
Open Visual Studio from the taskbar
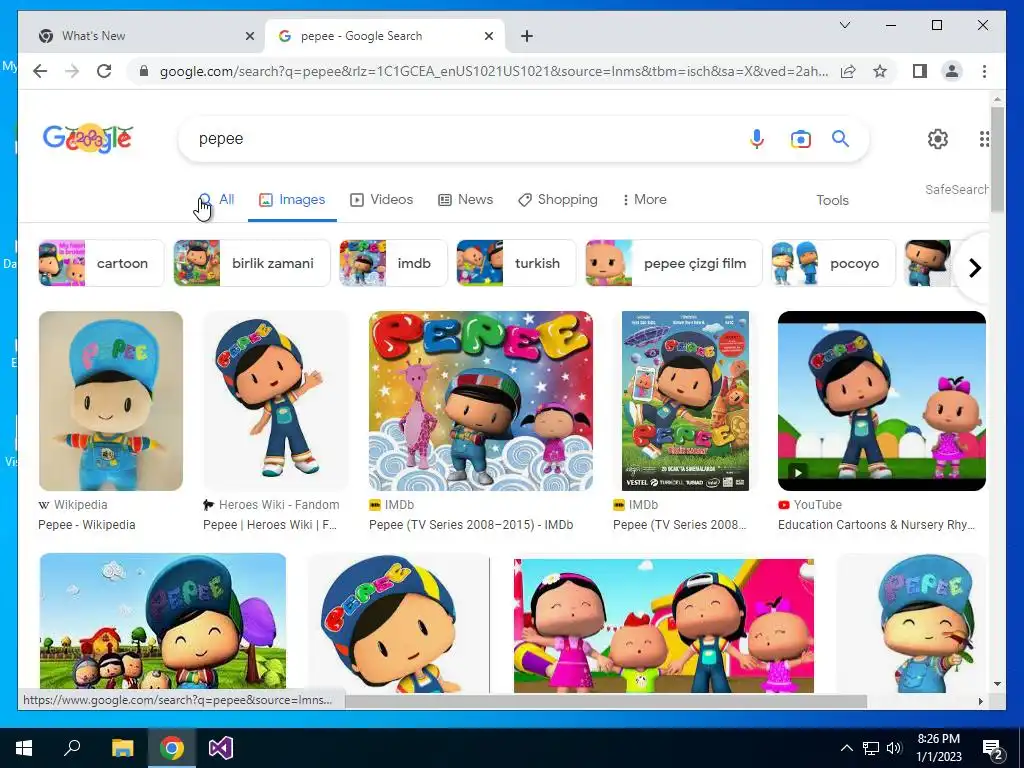click(x=221, y=748)
